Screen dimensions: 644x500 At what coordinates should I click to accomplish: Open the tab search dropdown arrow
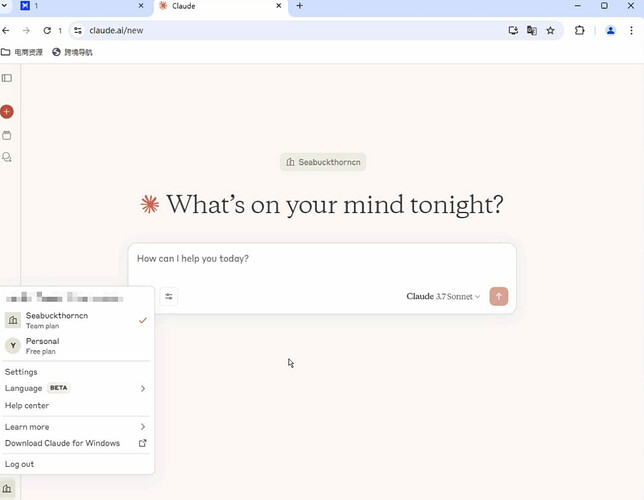(4, 6)
